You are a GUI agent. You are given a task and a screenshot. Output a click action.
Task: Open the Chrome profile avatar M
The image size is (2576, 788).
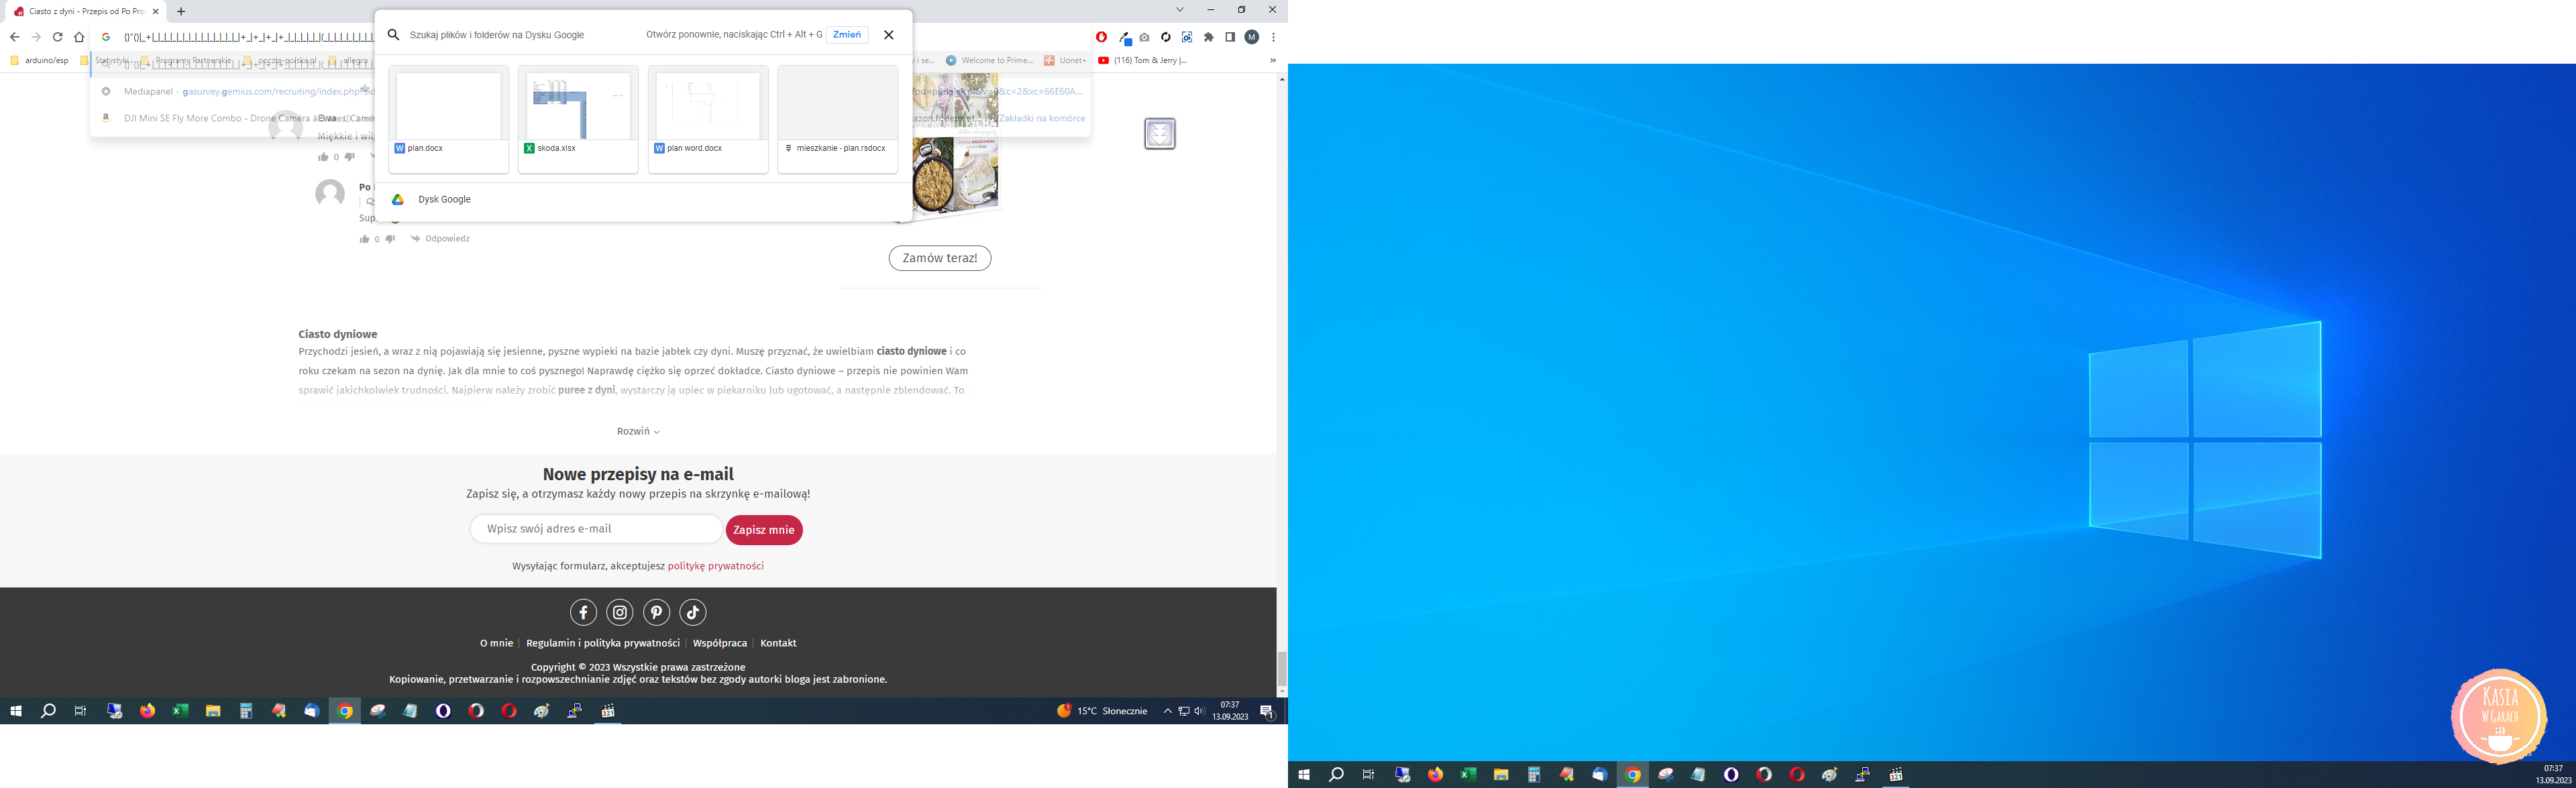(x=1251, y=37)
